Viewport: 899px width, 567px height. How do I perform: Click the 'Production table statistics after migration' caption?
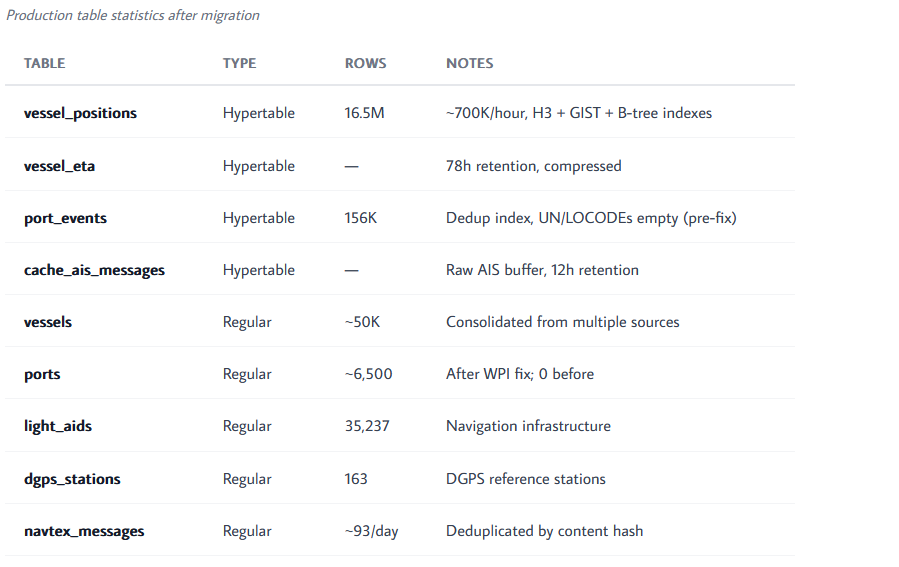133,15
